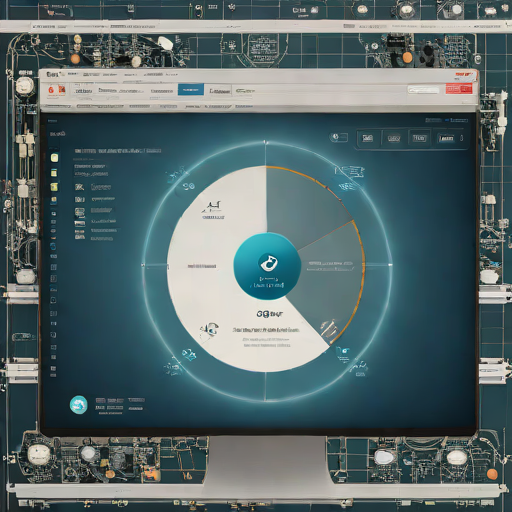
Task: Open the white field left of the red toolbar button
Action: pos(424,90)
